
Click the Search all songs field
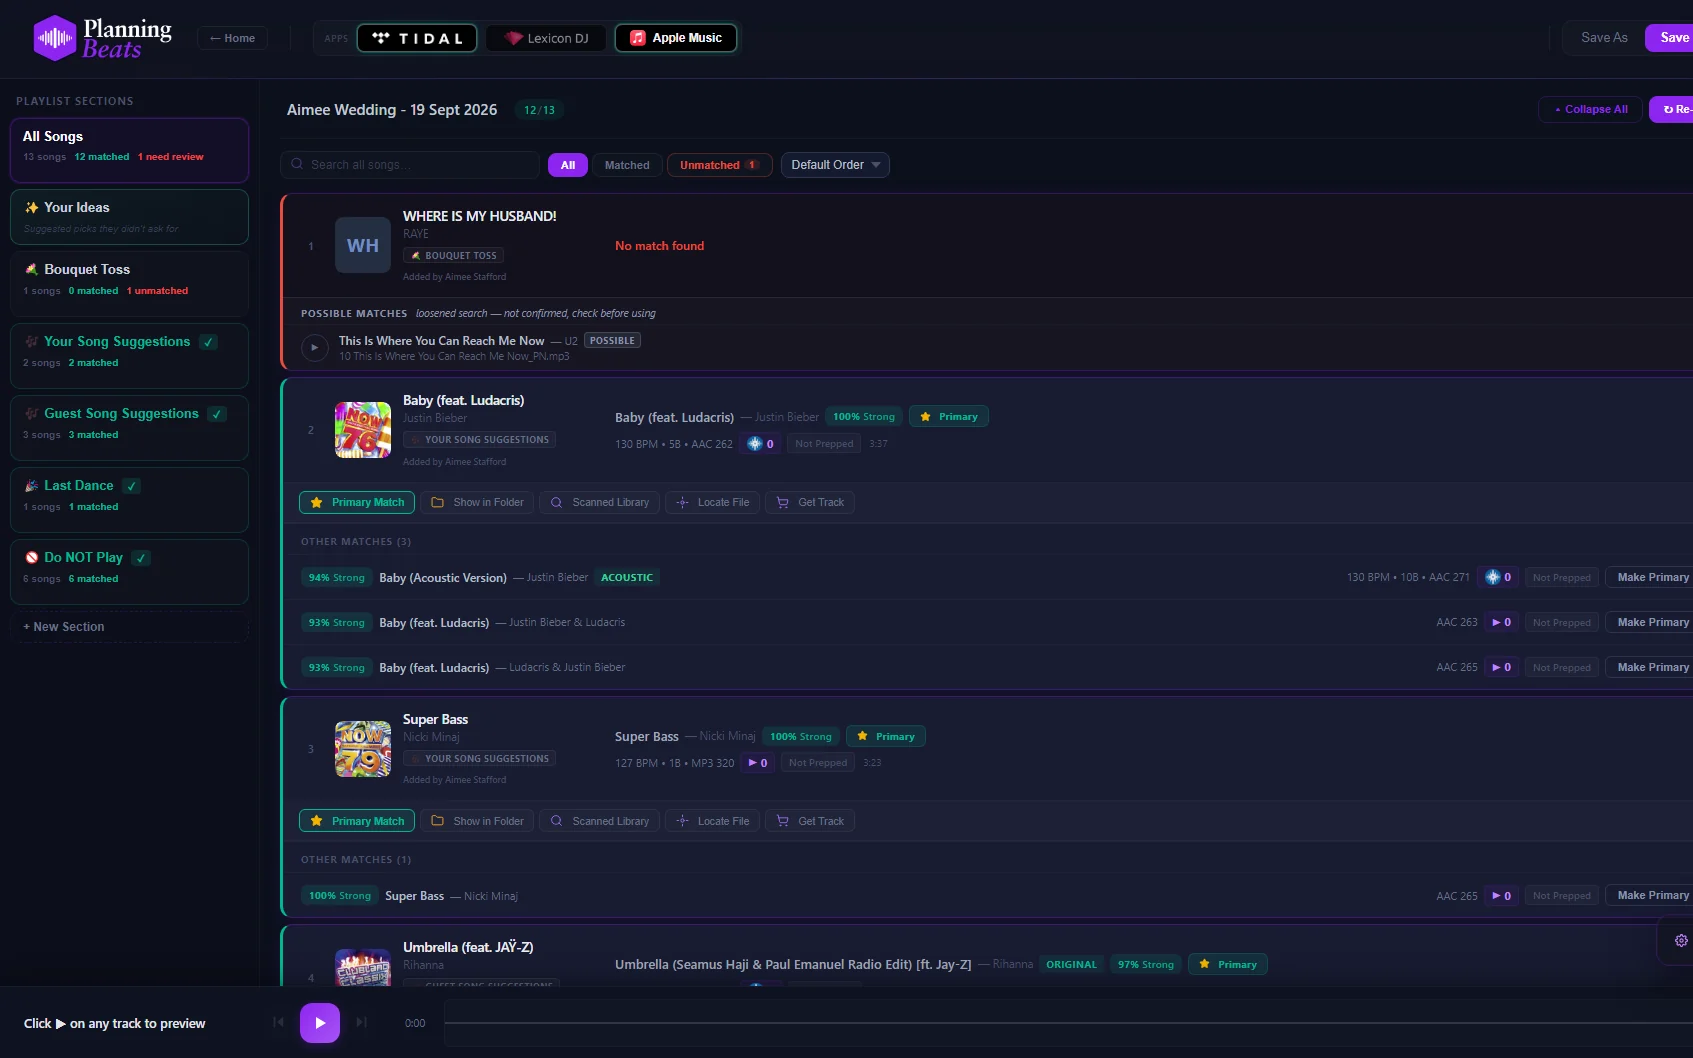pos(410,165)
